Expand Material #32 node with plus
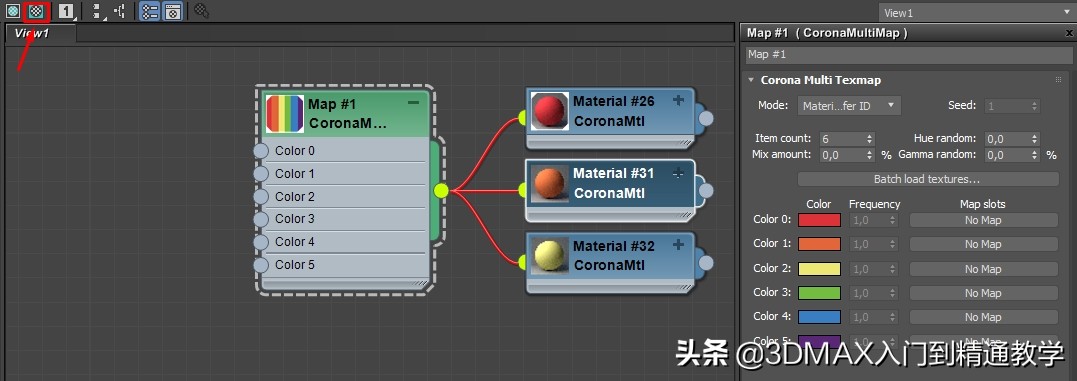Screen dimensions: 1077x381 678,245
